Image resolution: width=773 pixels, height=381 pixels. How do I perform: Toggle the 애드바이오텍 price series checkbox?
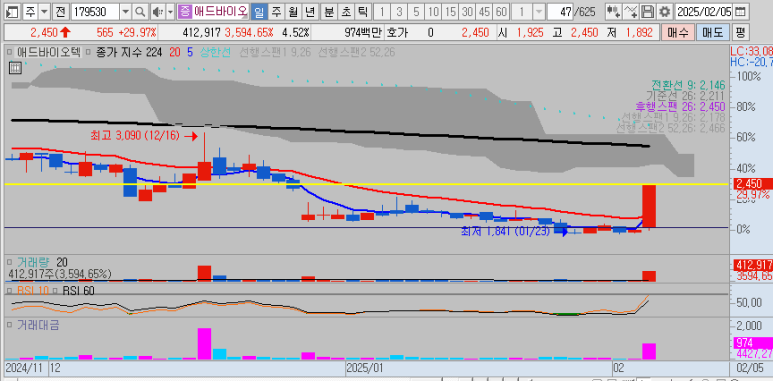tap(10, 51)
